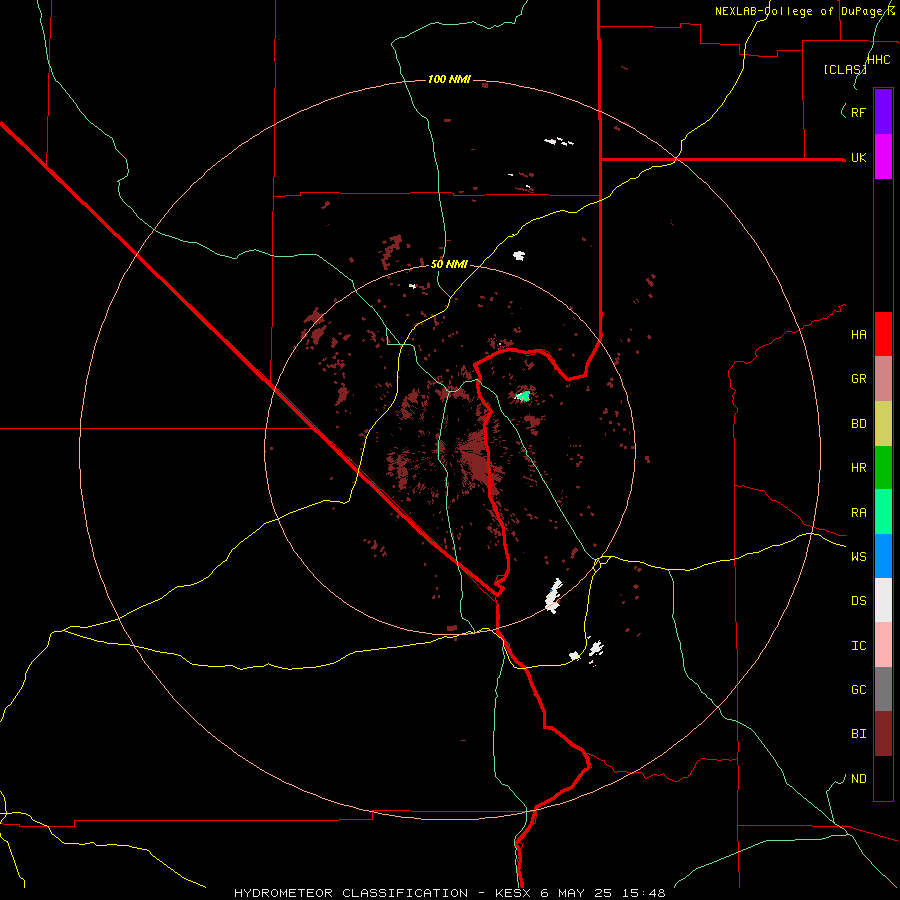Select the white DS color swatch
The height and width of the screenshot is (900, 900).
coord(883,600)
